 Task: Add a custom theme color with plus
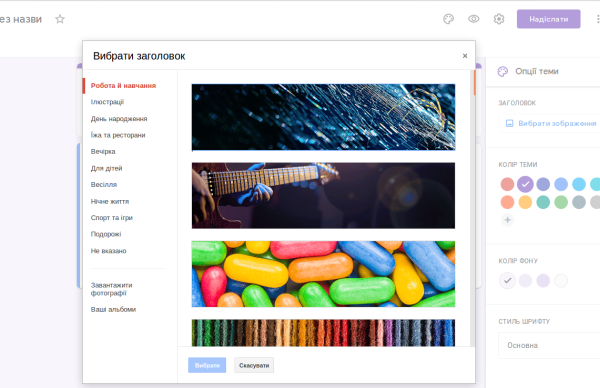507,220
